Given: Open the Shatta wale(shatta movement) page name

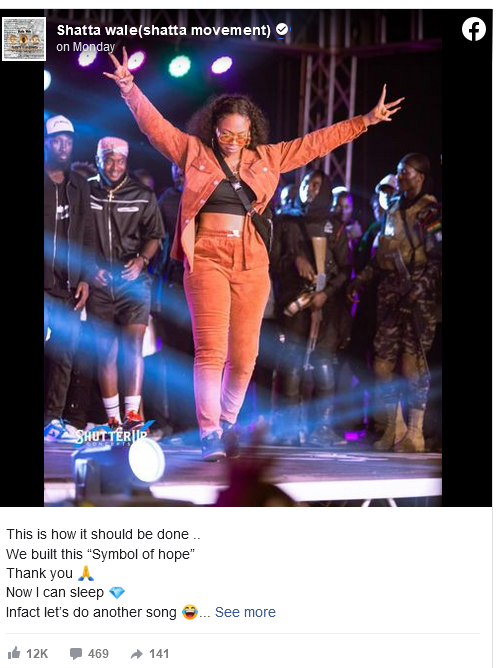Looking at the screenshot, I should tap(164, 30).
